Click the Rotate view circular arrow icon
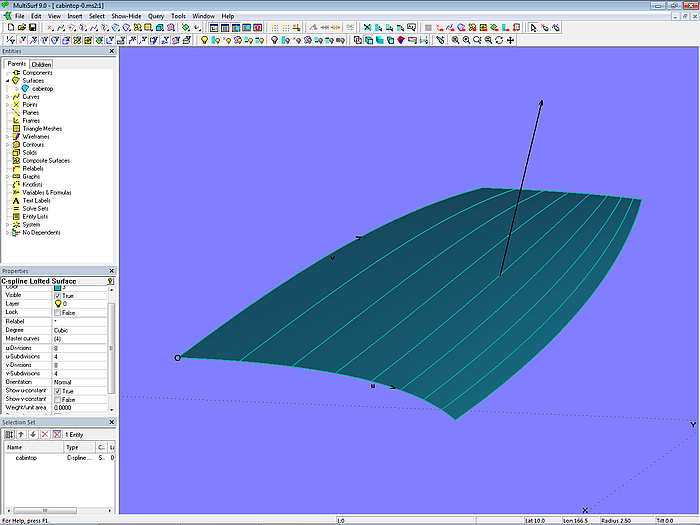700x525 pixels. (x=499, y=40)
